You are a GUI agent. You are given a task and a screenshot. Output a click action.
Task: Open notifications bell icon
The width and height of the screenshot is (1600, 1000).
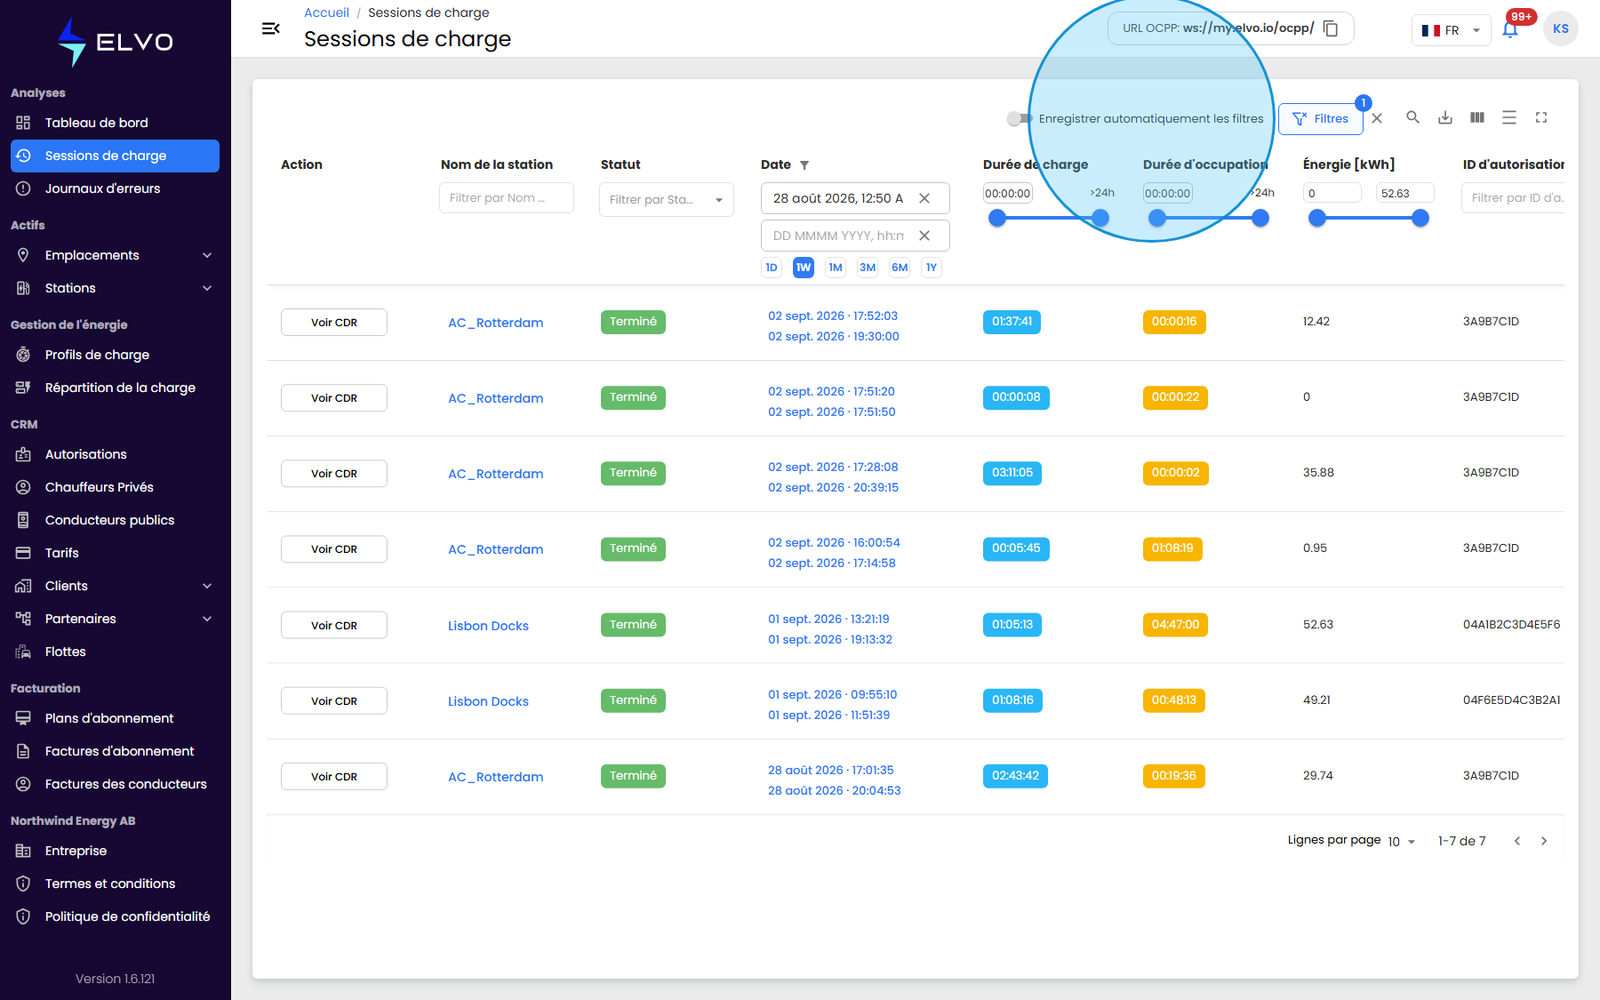point(1510,29)
